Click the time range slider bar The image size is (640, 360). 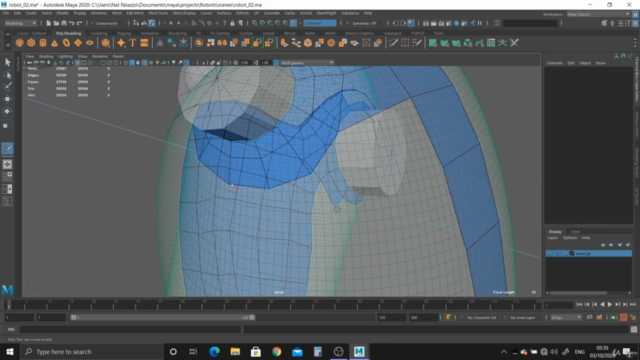tap(163, 317)
